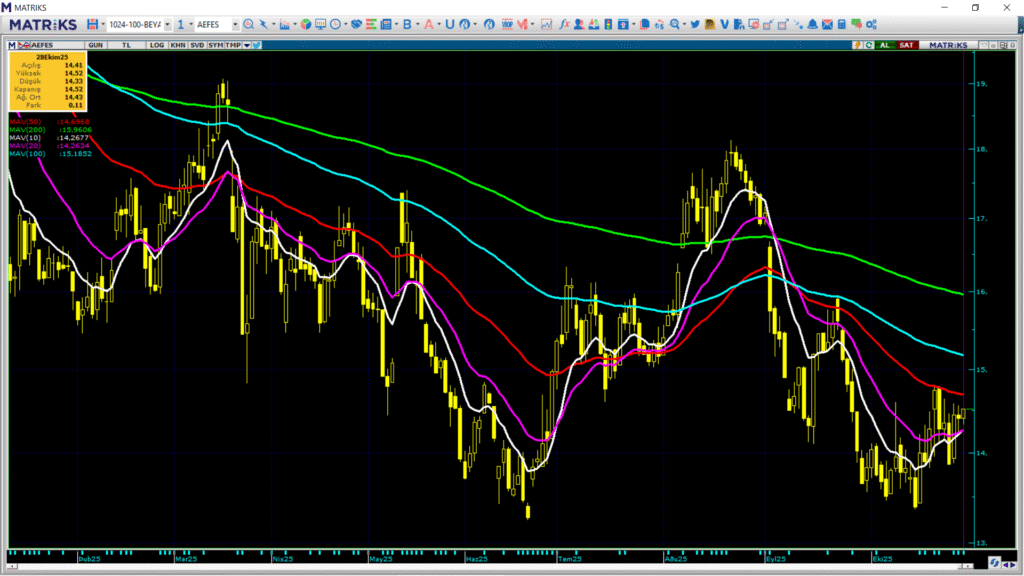Expand the TMP dropdown arrow
Image resolution: width=1024 pixels, height=576 pixels.
tap(246, 45)
